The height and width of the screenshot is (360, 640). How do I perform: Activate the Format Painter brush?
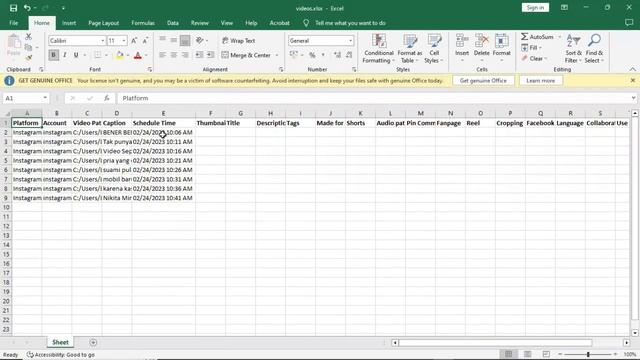28,58
